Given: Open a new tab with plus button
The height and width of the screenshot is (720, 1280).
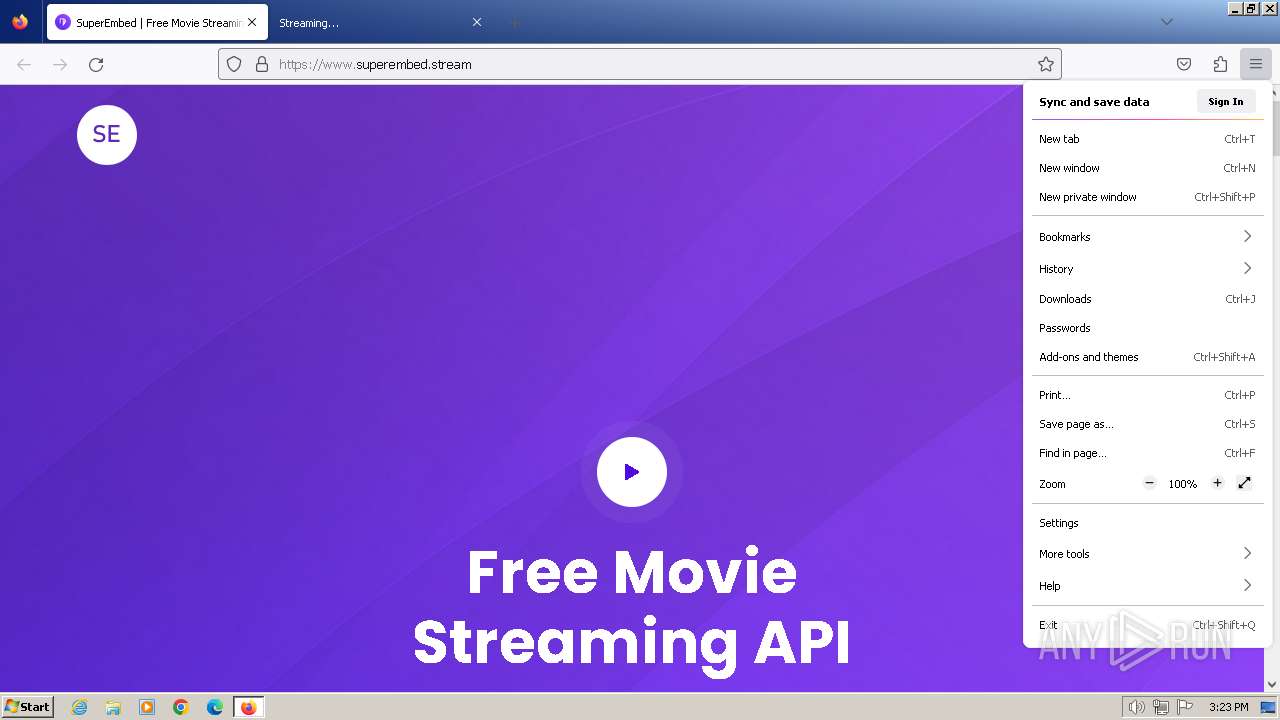Looking at the screenshot, I should click(x=514, y=22).
